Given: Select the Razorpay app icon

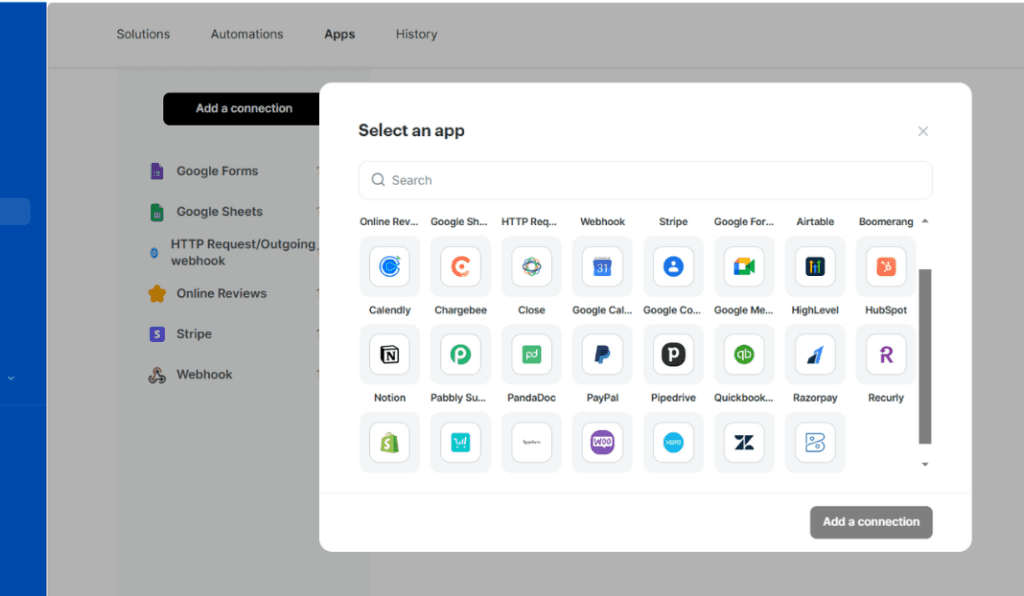Looking at the screenshot, I should point(815,354).
